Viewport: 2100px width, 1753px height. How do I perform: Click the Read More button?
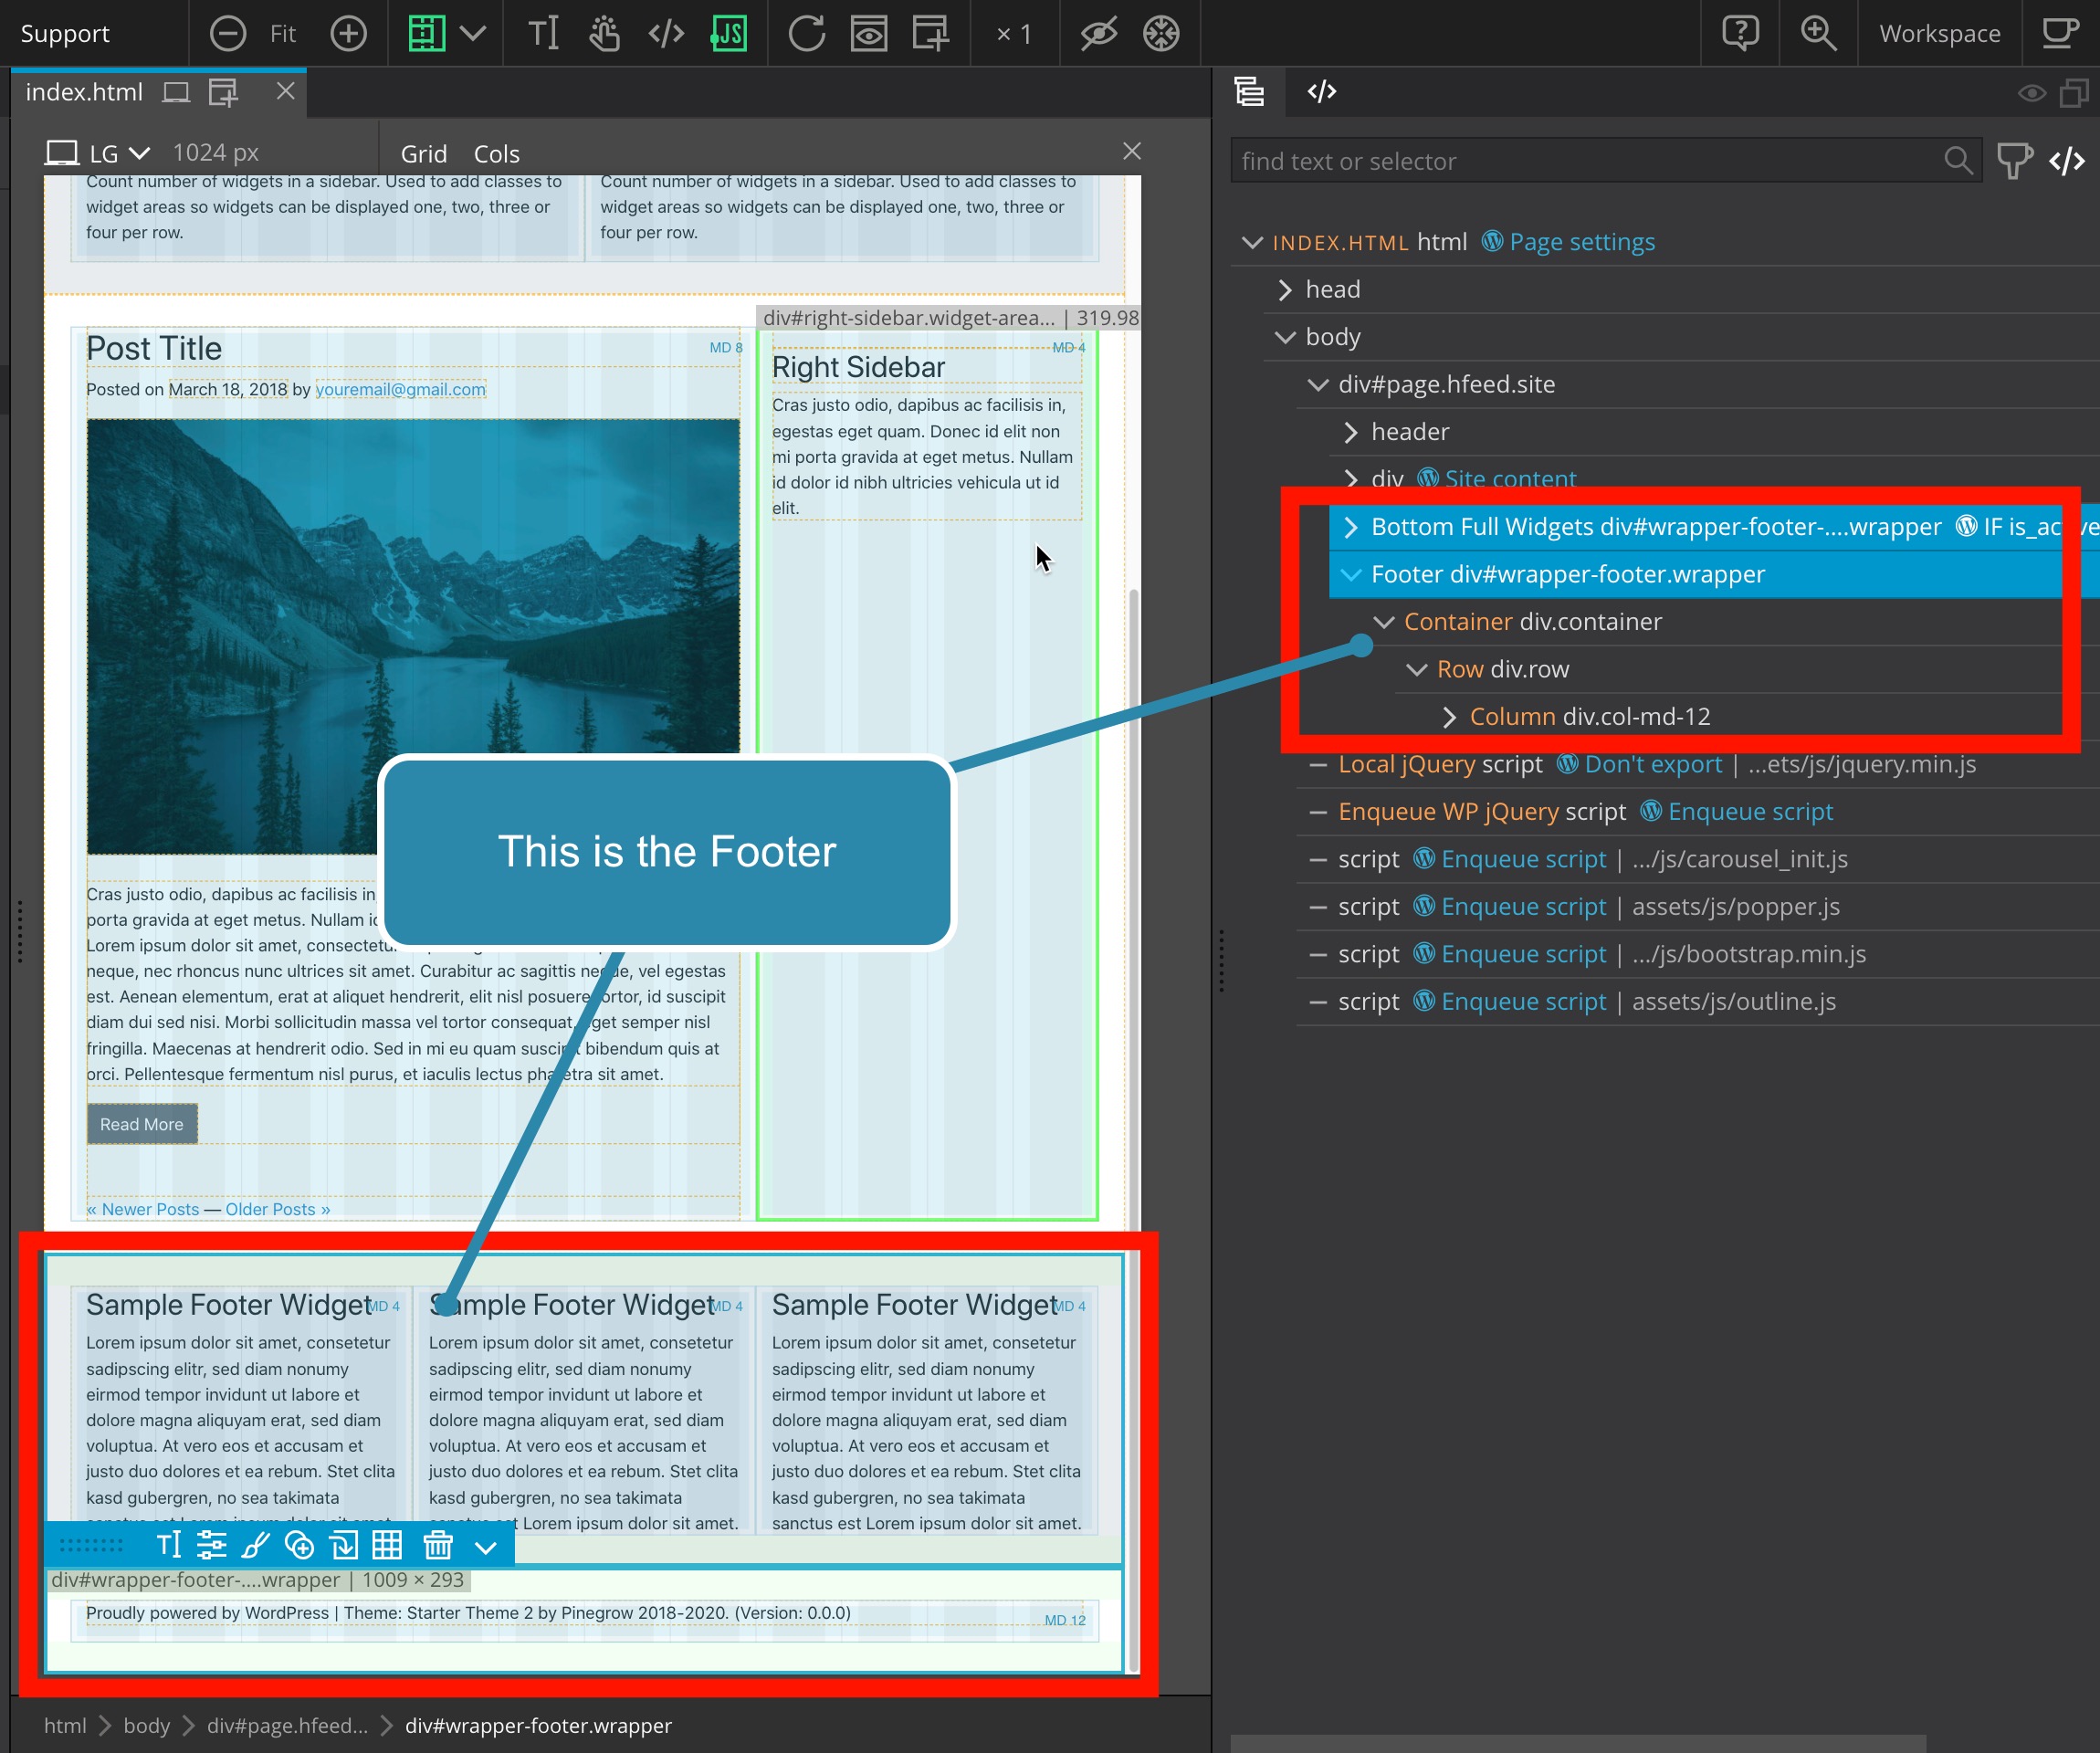[142, 1124]
